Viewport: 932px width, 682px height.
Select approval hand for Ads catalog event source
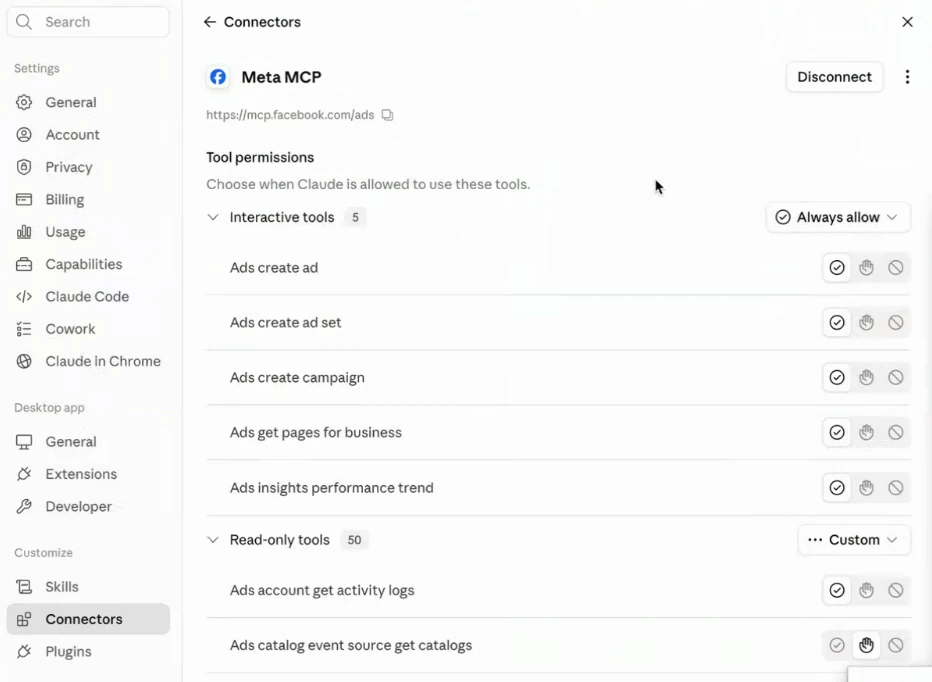[867, 645]
